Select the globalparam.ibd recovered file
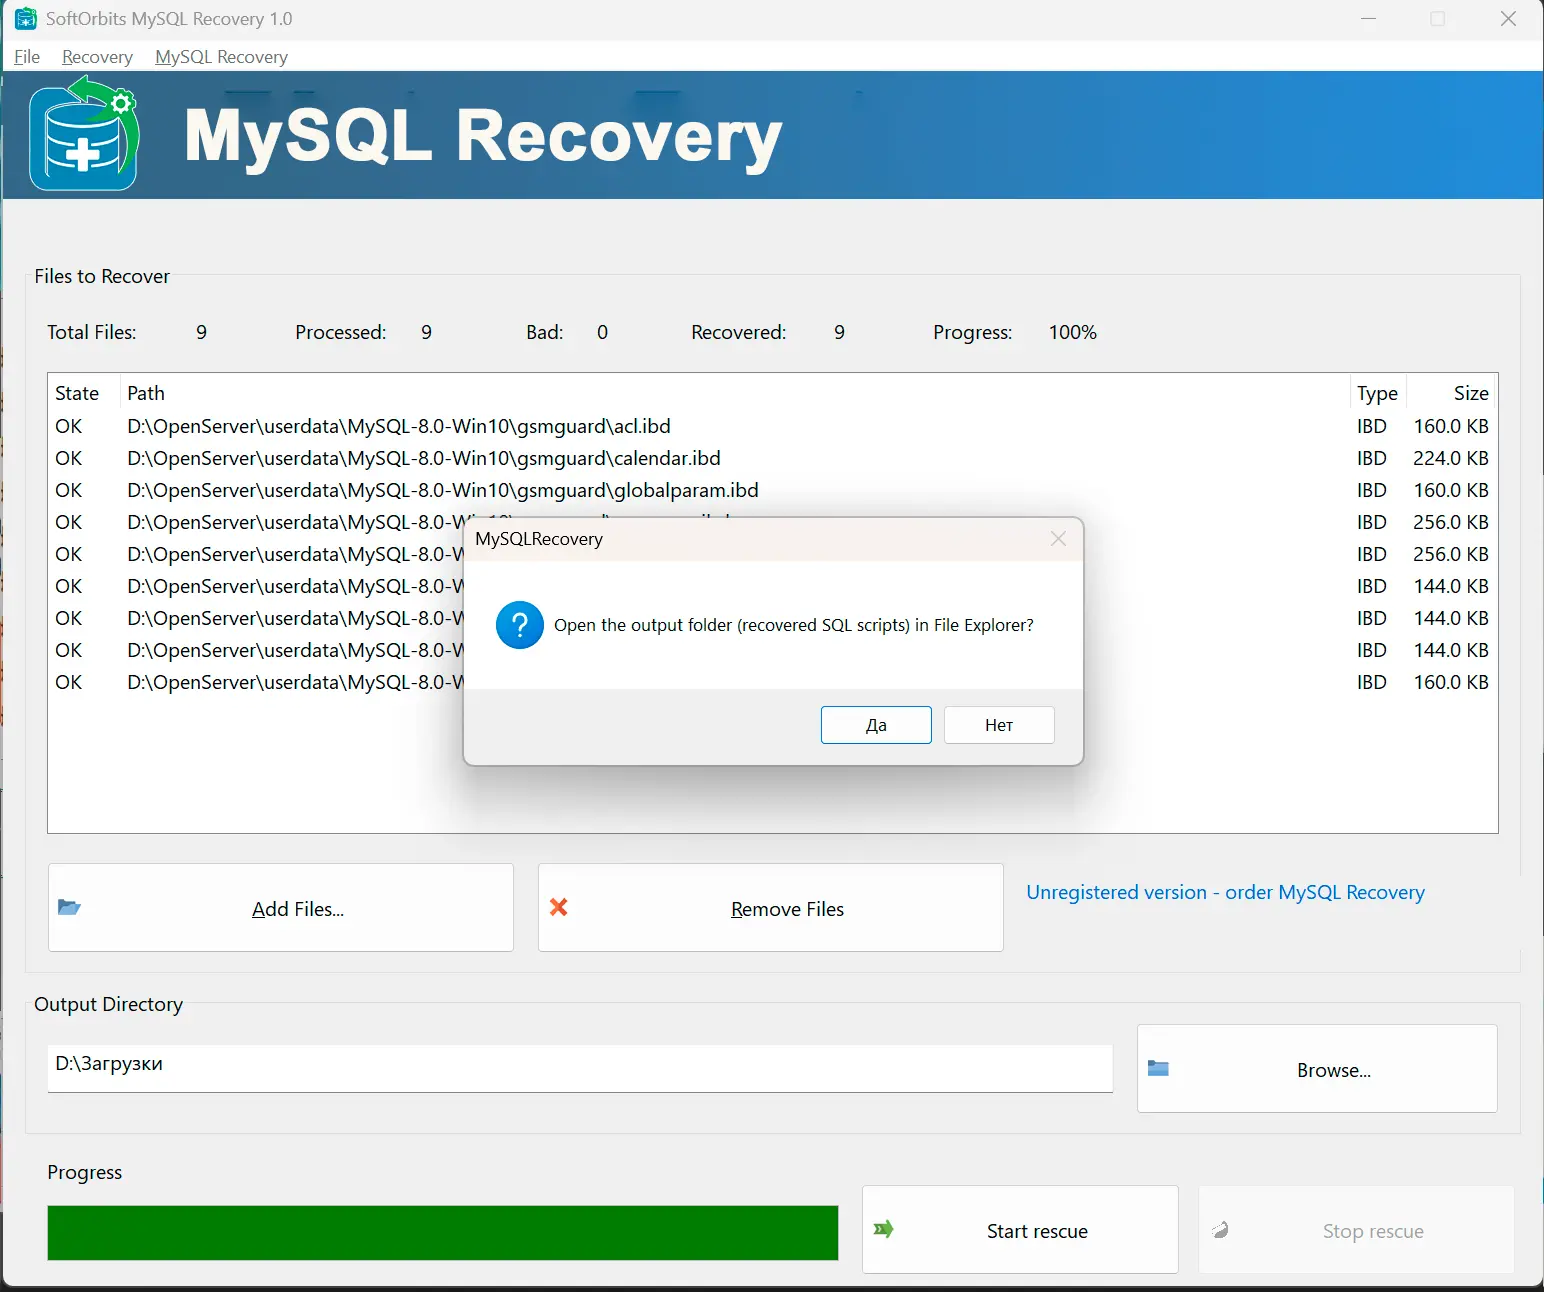The width and height of the screenshot is (1544, 1292). (x=443, y=490)
